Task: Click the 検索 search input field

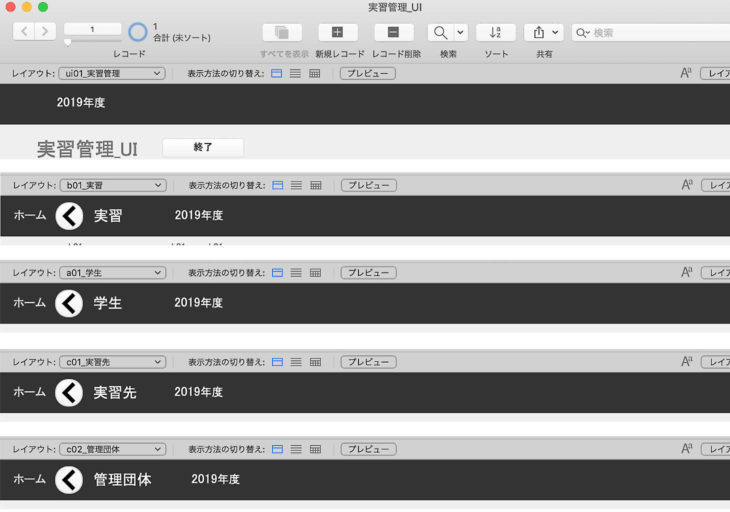Action: pyautogui.click(x=655, y=33)
